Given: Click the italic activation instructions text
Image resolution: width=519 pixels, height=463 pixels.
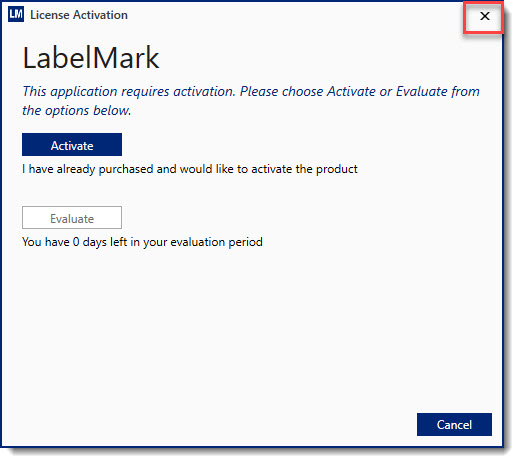Looking at the screenshot, I should (251, 101).
